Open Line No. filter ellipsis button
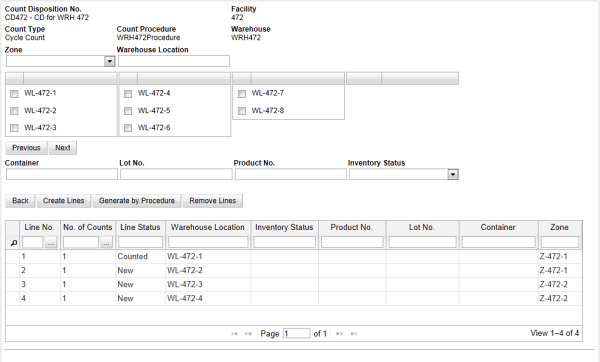The width and height of the screenshot is (600, 362). [x=51, y=242]
